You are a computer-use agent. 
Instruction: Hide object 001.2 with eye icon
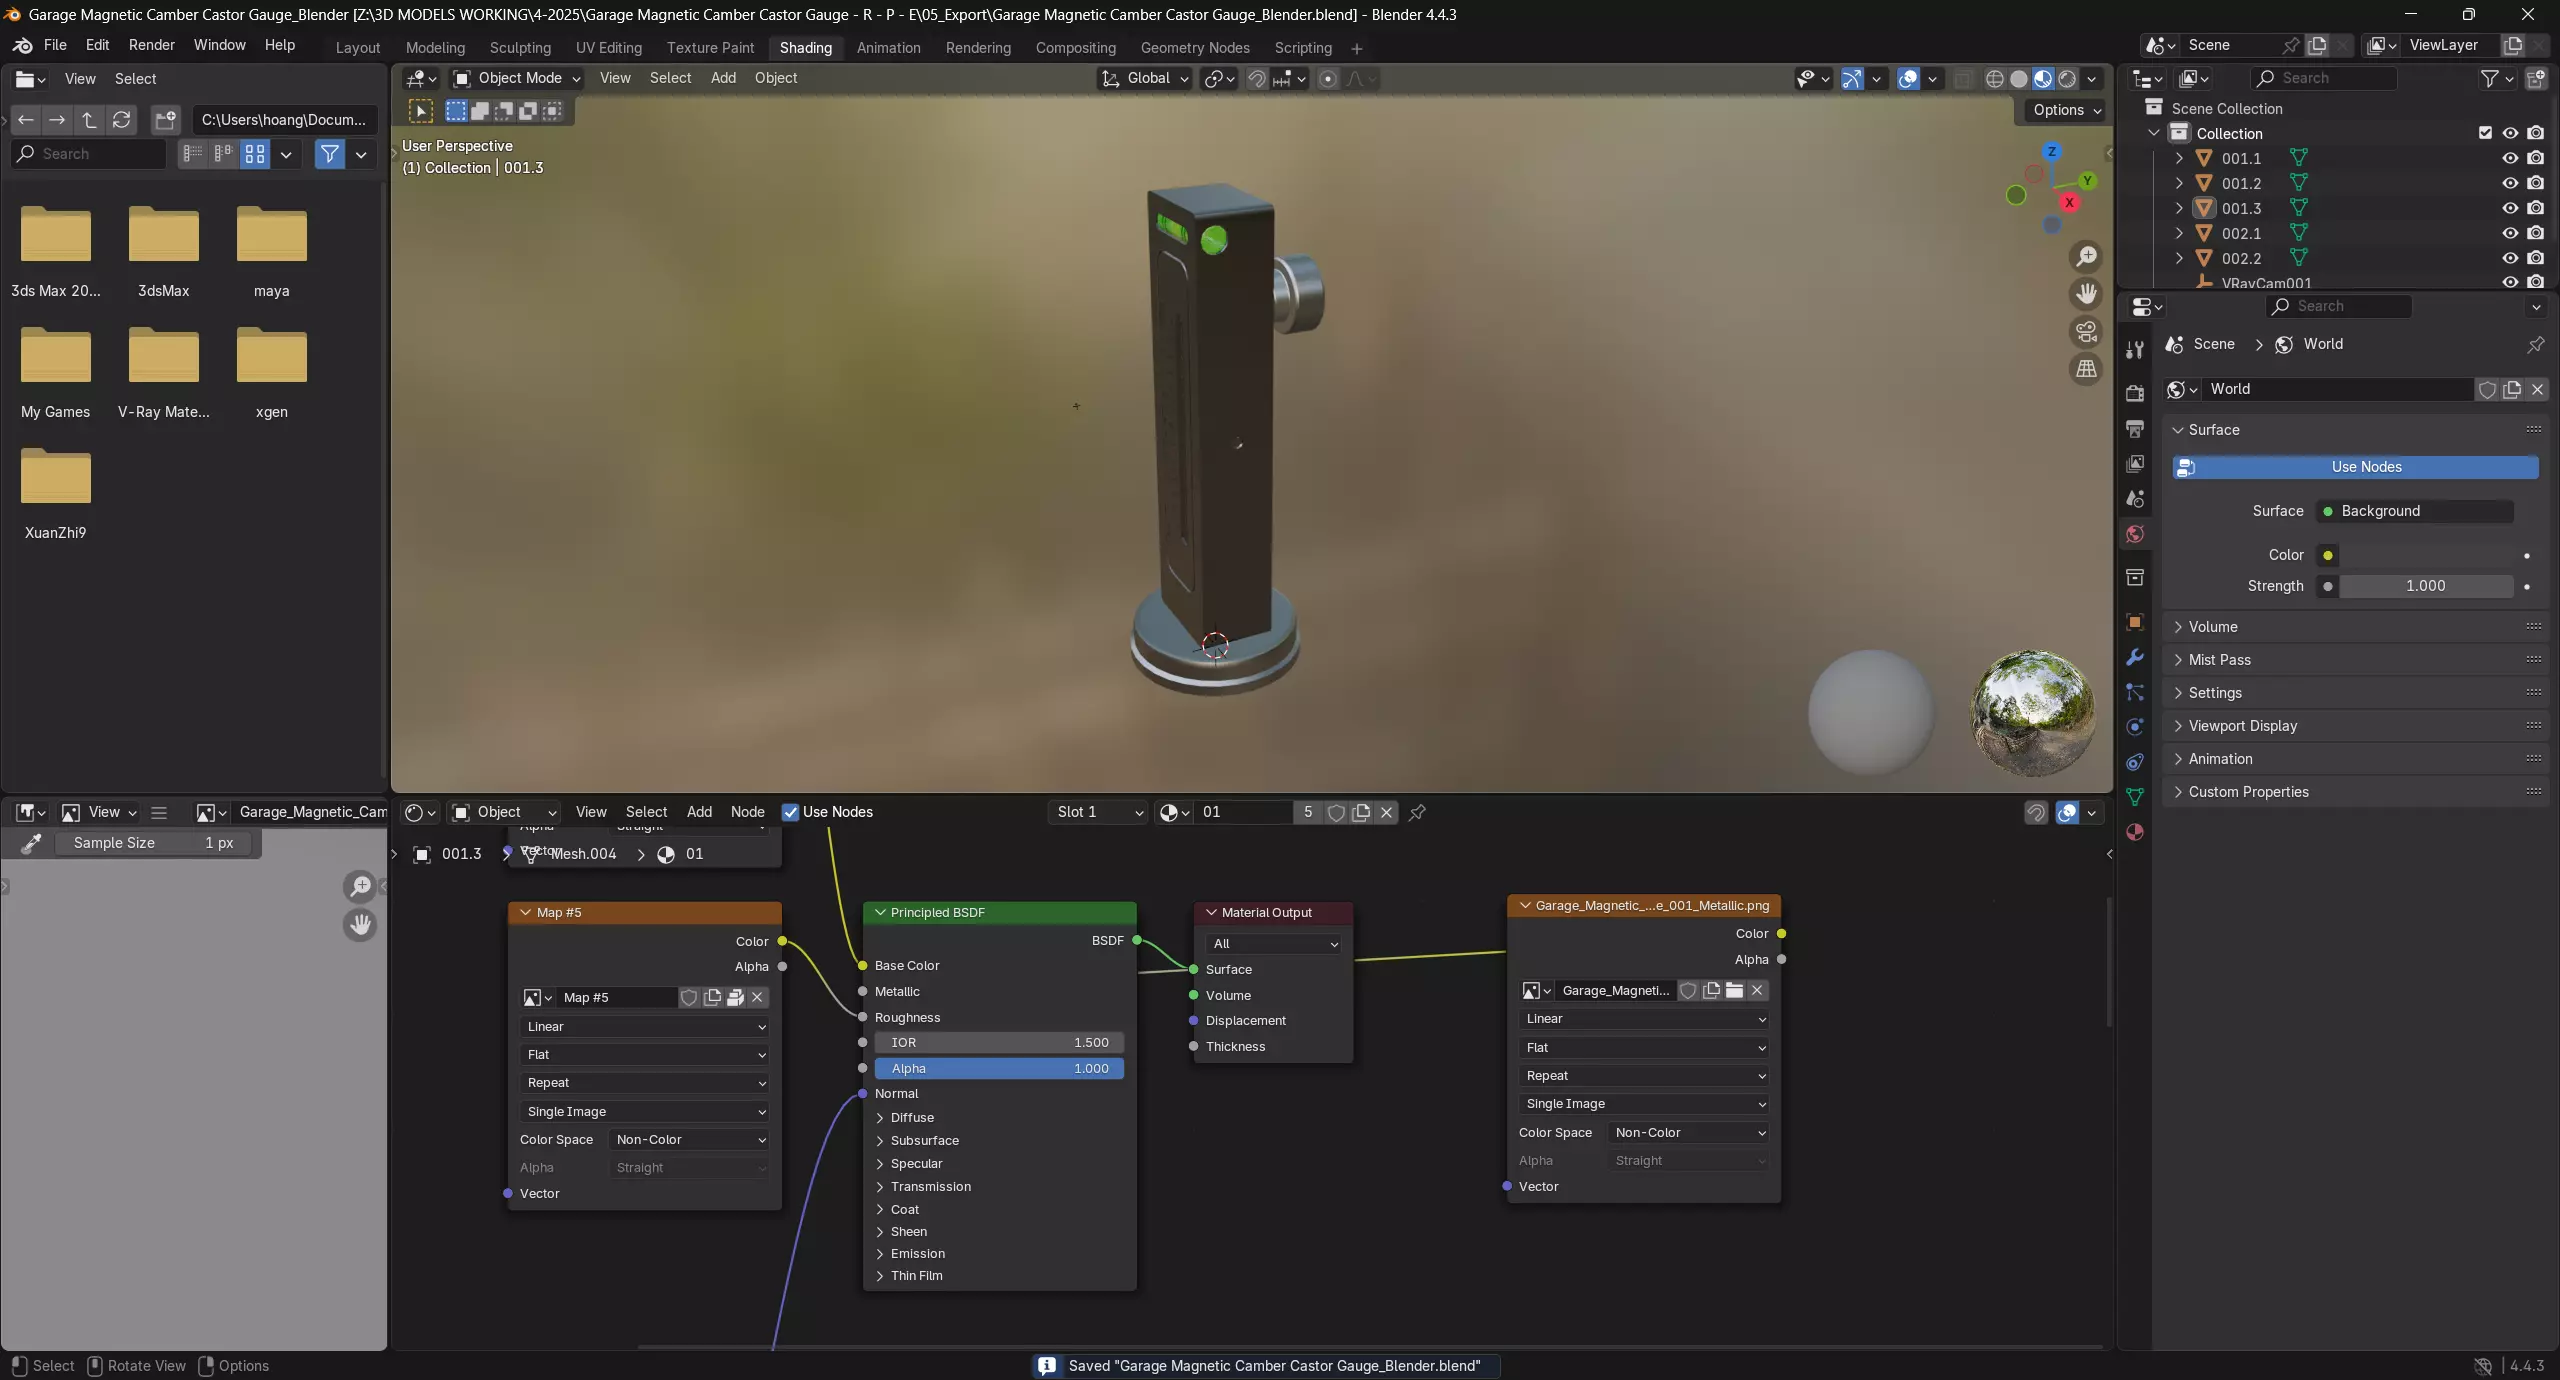coord(2510,183)
